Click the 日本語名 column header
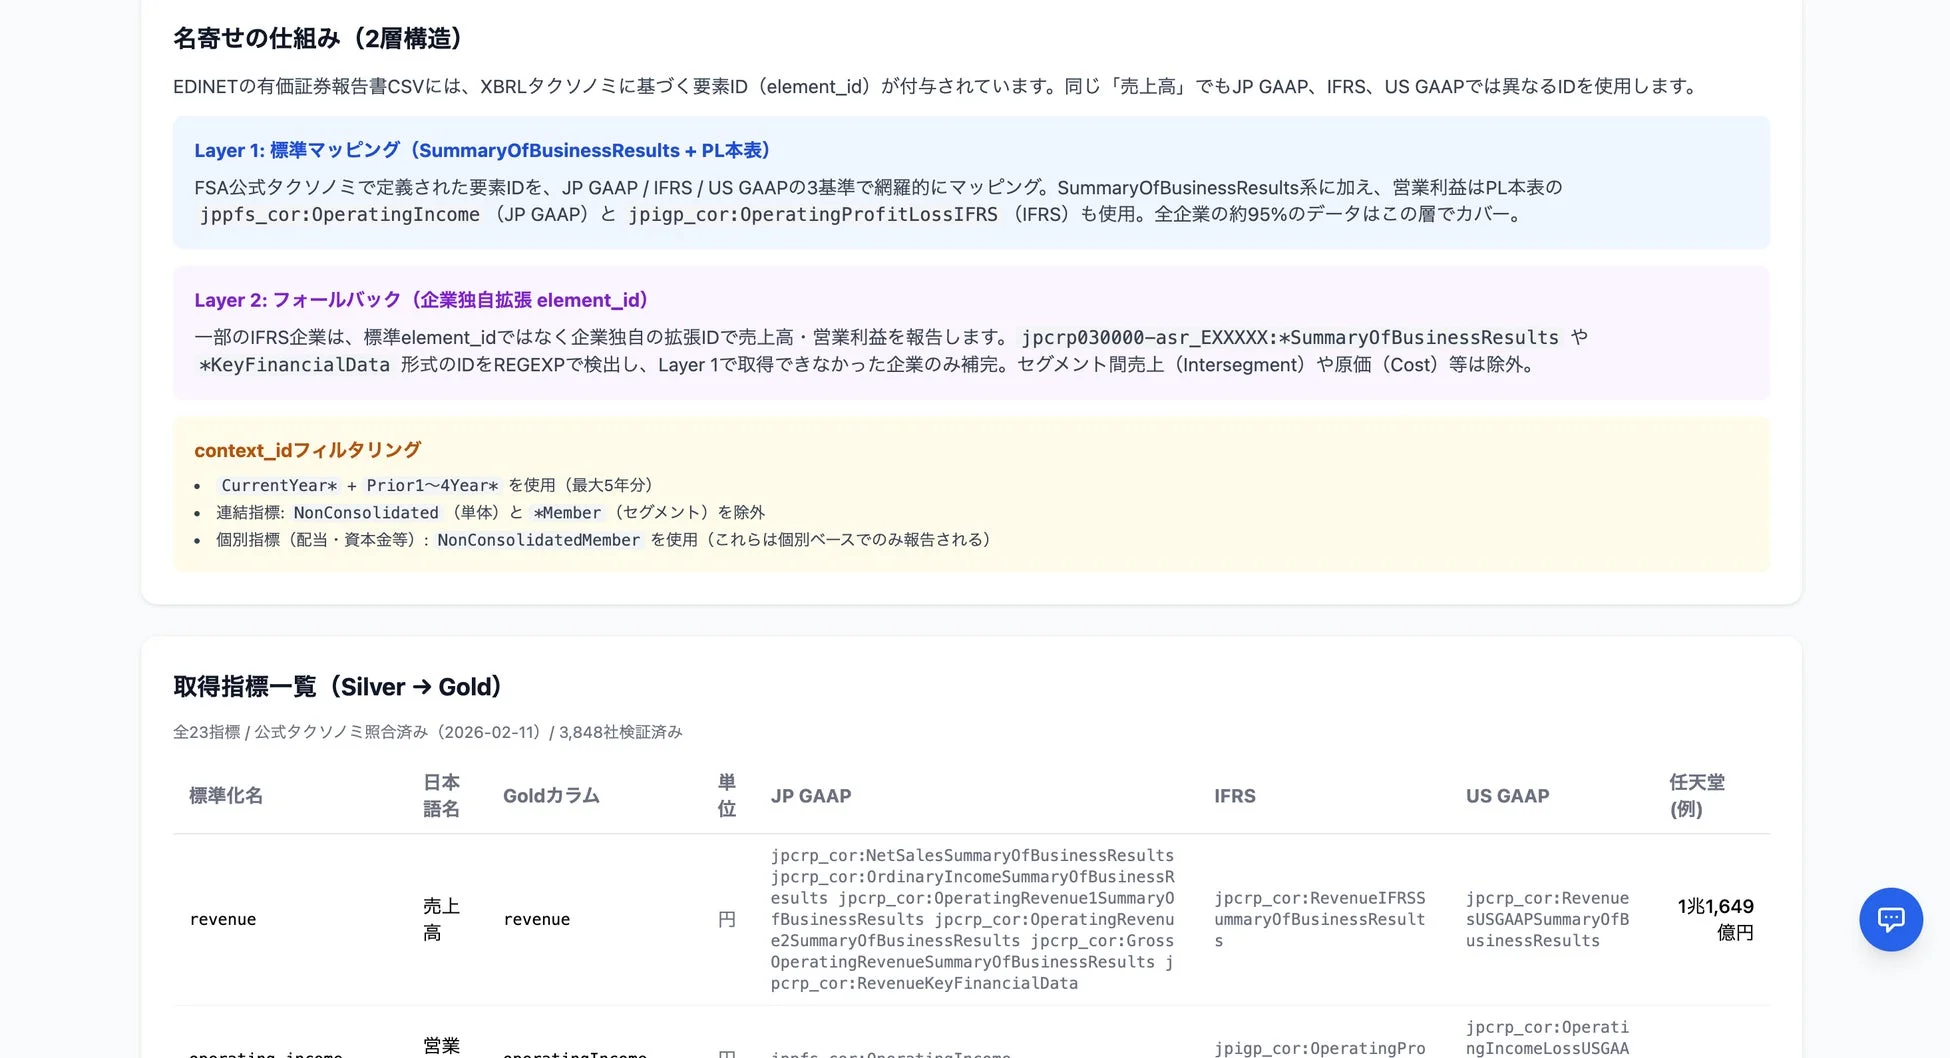Screen dimensions: 1950x1058 (441, 796)
